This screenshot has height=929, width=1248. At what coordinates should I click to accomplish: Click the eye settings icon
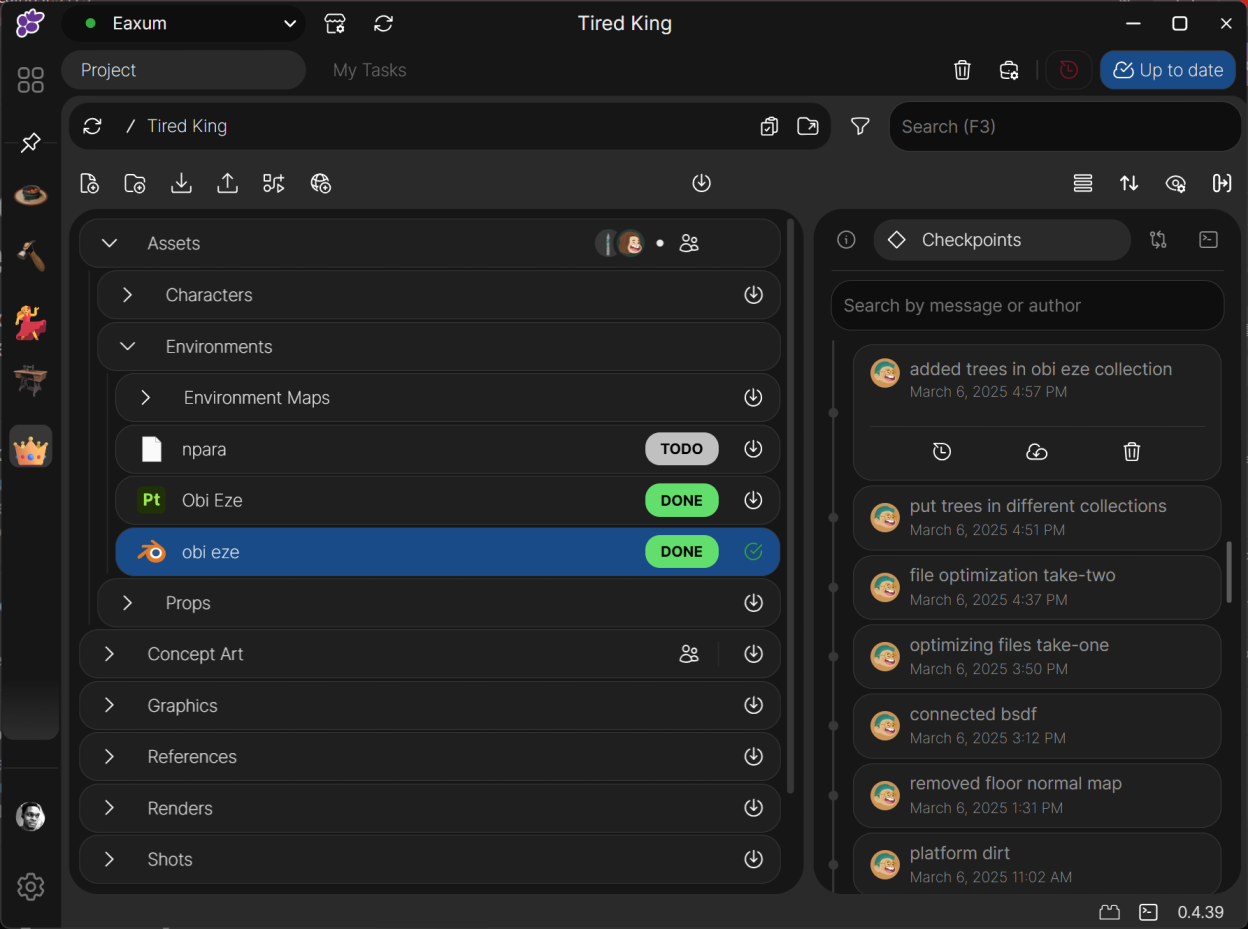click(1176, 183)
